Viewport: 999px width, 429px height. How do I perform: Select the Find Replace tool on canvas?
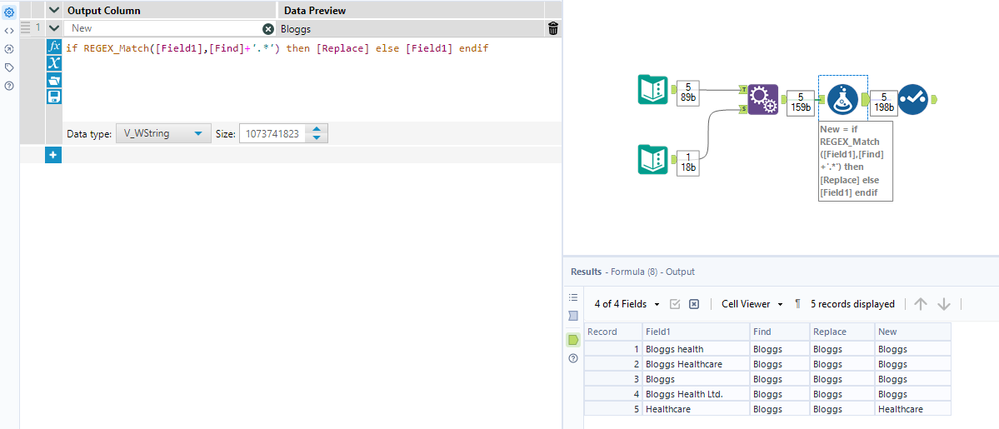[763, 99]
